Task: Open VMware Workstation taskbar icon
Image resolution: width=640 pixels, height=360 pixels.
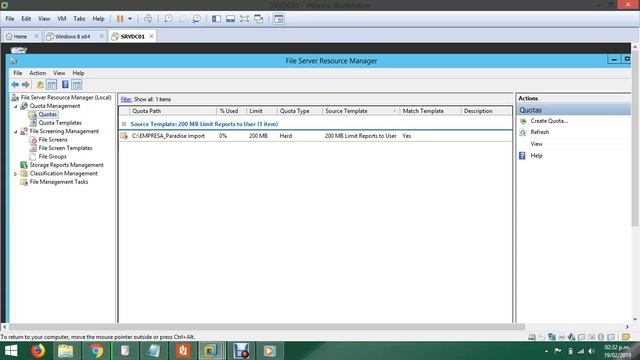Action: click(211, 351)
